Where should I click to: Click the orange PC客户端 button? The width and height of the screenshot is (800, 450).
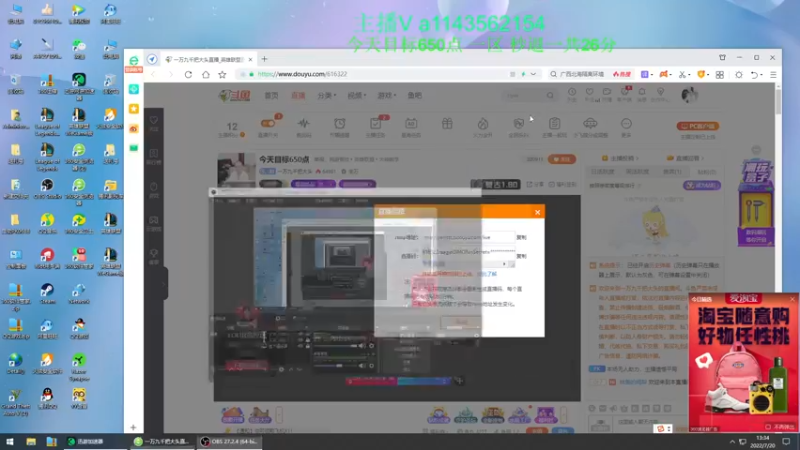coord(697,126)
